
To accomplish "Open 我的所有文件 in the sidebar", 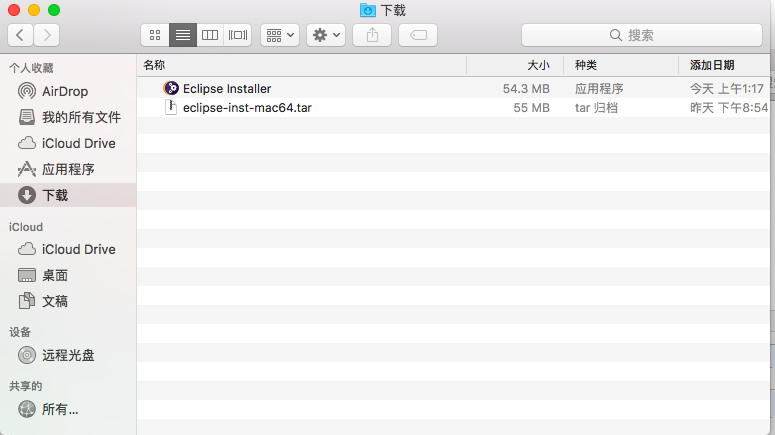I will point(69,117).
